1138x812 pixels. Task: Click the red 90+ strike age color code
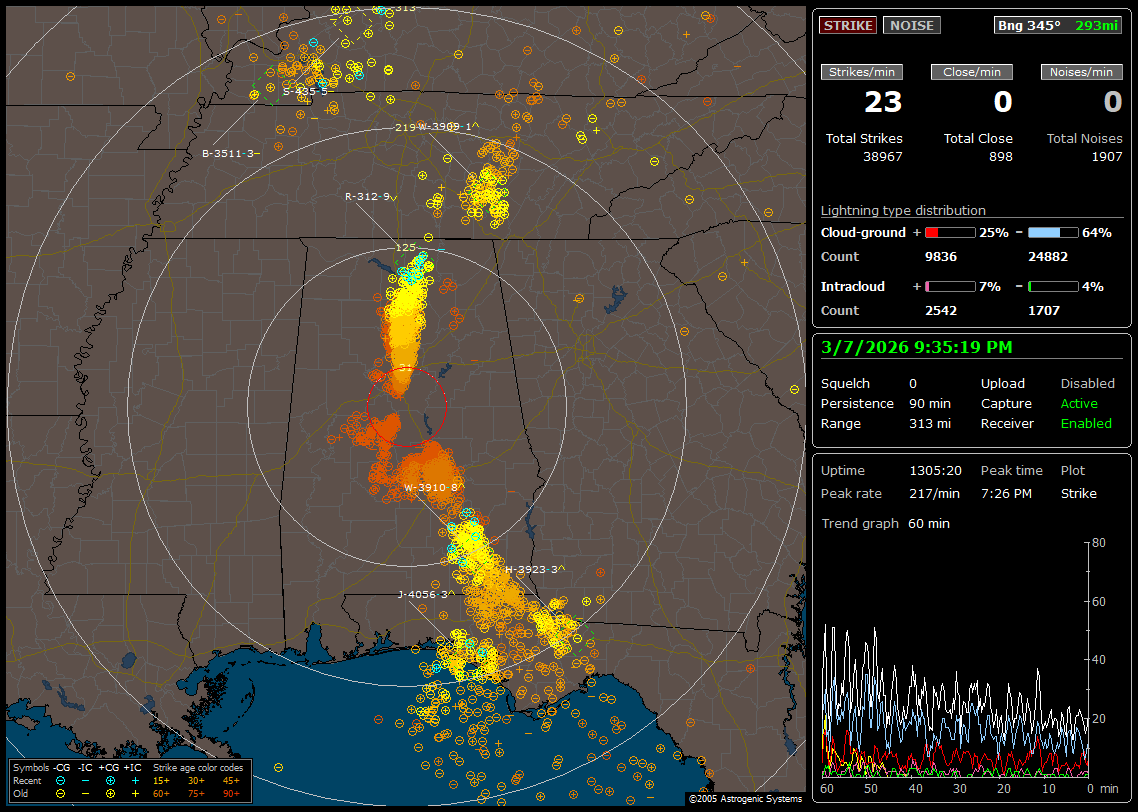pos(231,791)
